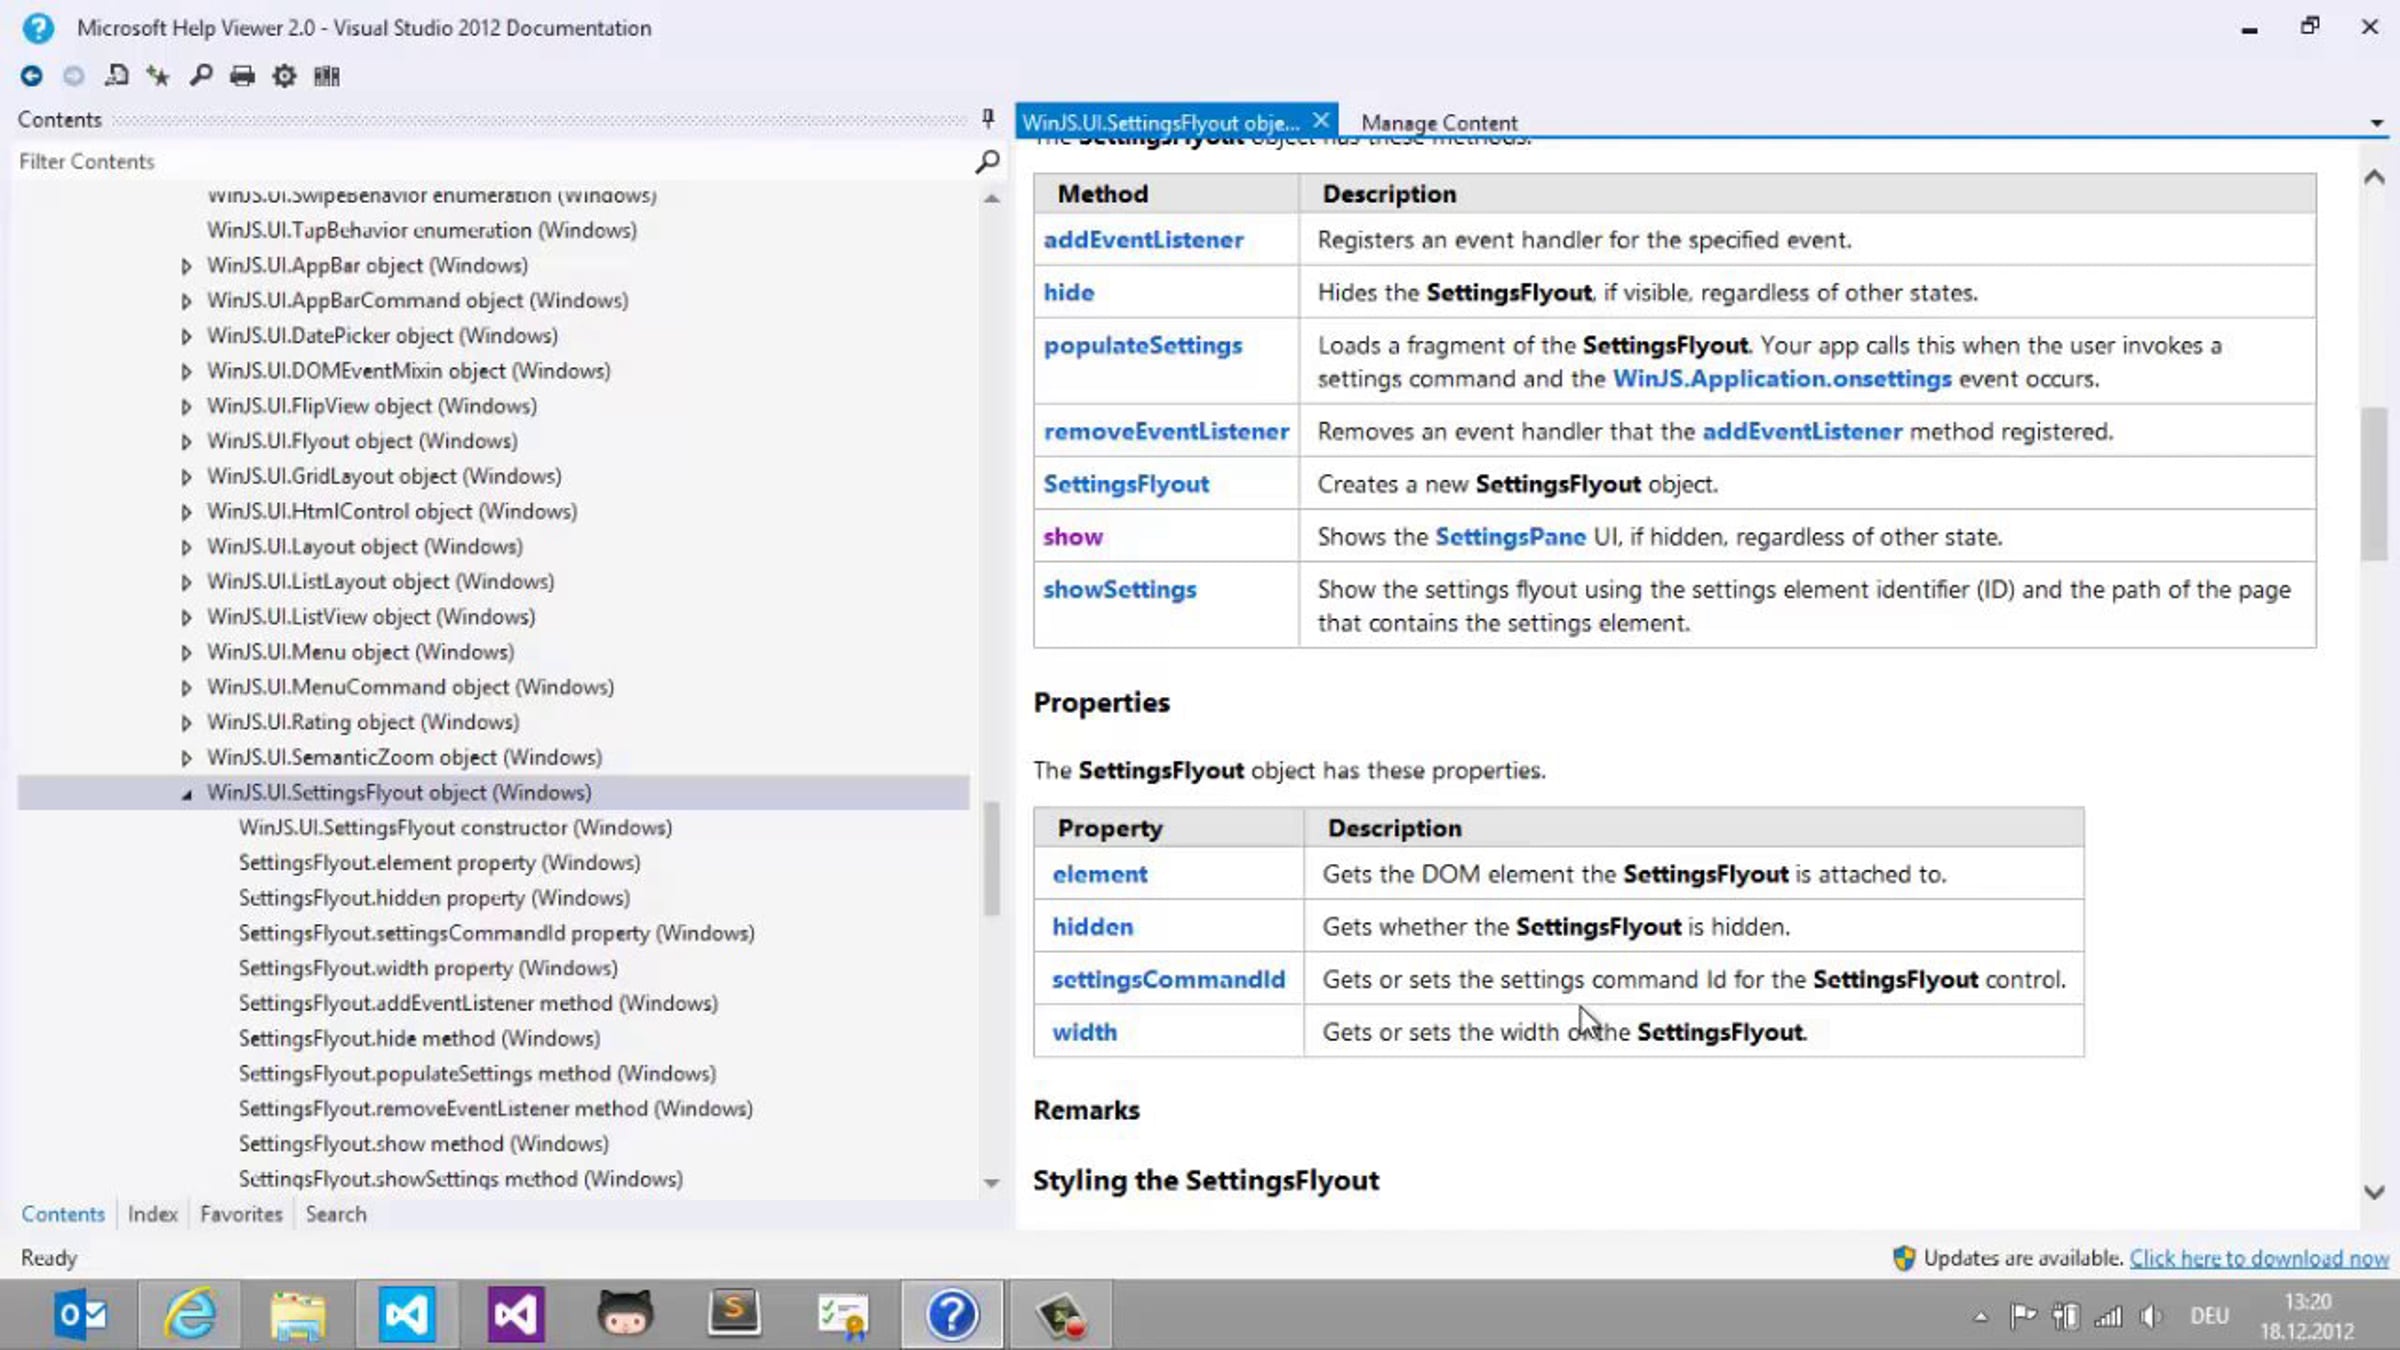
Task: Expand WinJS.UI.ListView object tree node
Action: [186, 617]
